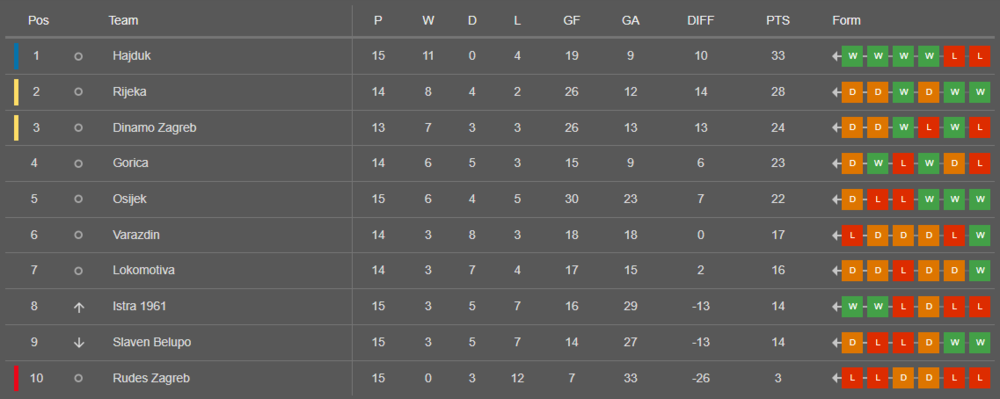Click Rijeka's last green W form badge
The height and width of the screenshot is (399, 1000).
[x=980, y=92]
